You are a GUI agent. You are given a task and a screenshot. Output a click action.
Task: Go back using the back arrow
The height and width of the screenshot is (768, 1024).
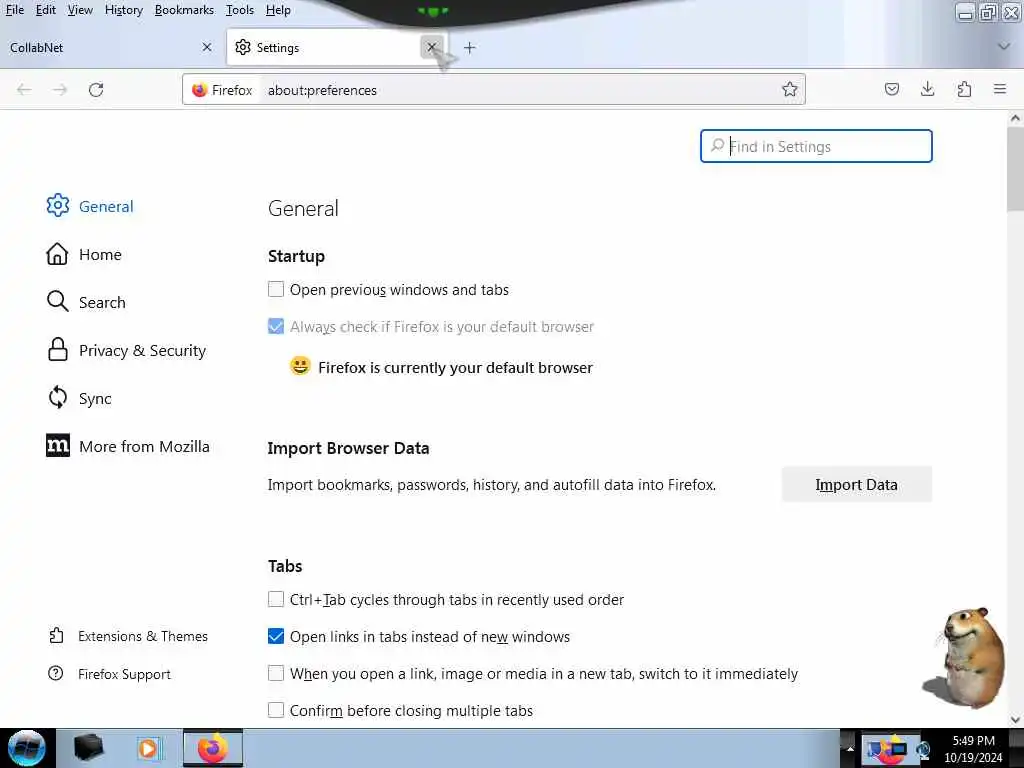(24, 89)
